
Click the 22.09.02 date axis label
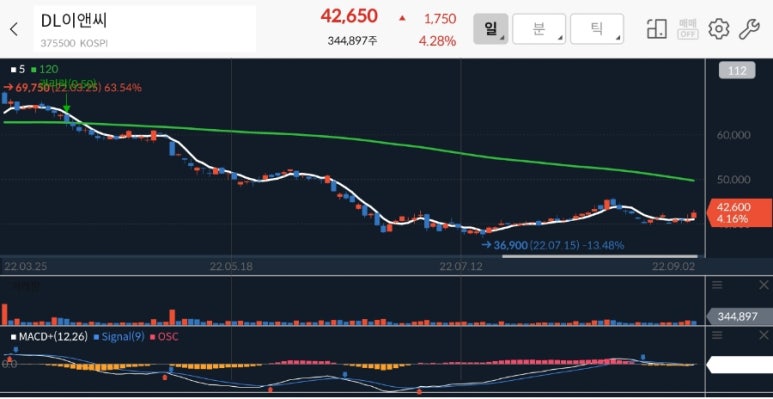point(673,267)
